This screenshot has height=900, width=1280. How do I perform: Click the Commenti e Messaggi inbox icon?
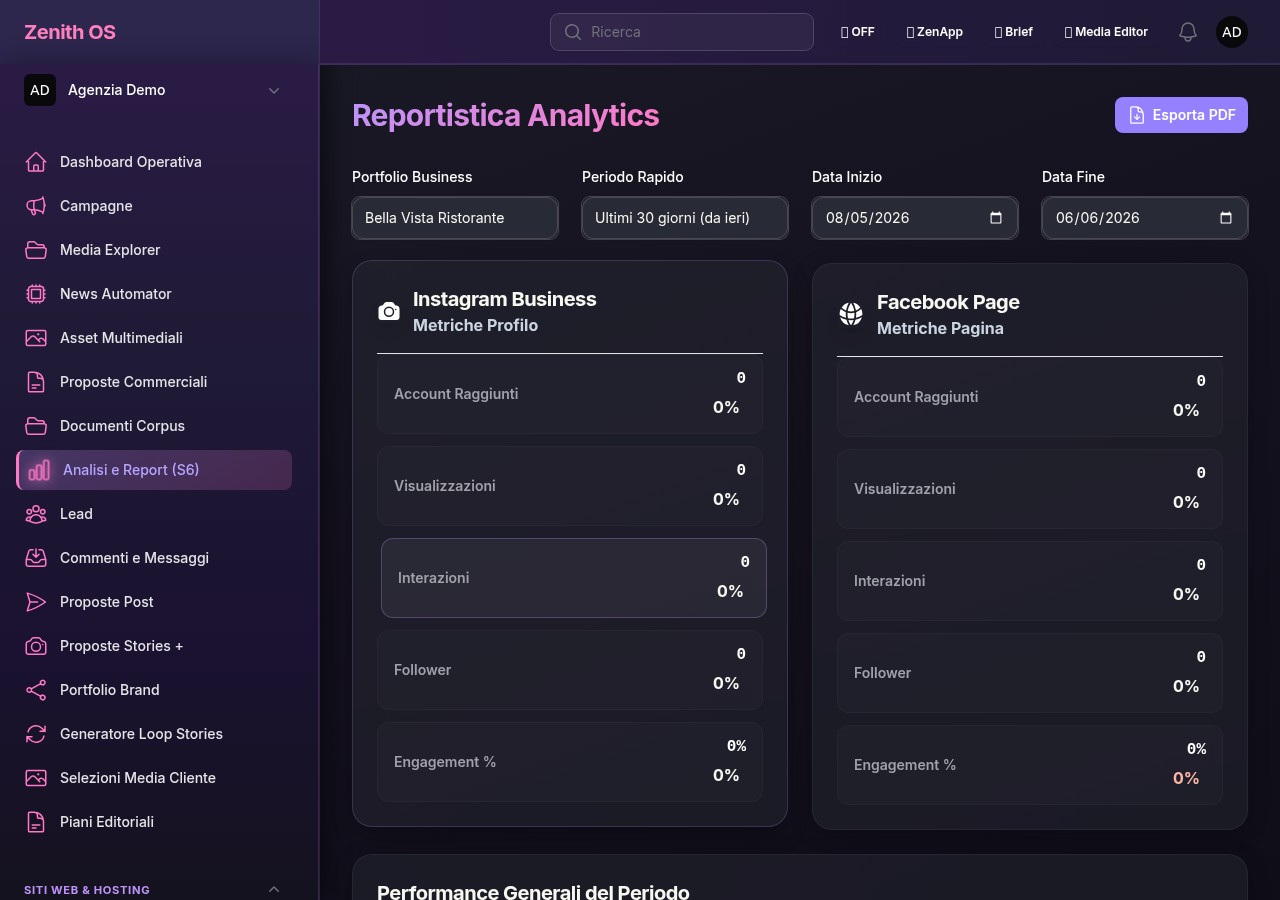[x=36, y=558]
